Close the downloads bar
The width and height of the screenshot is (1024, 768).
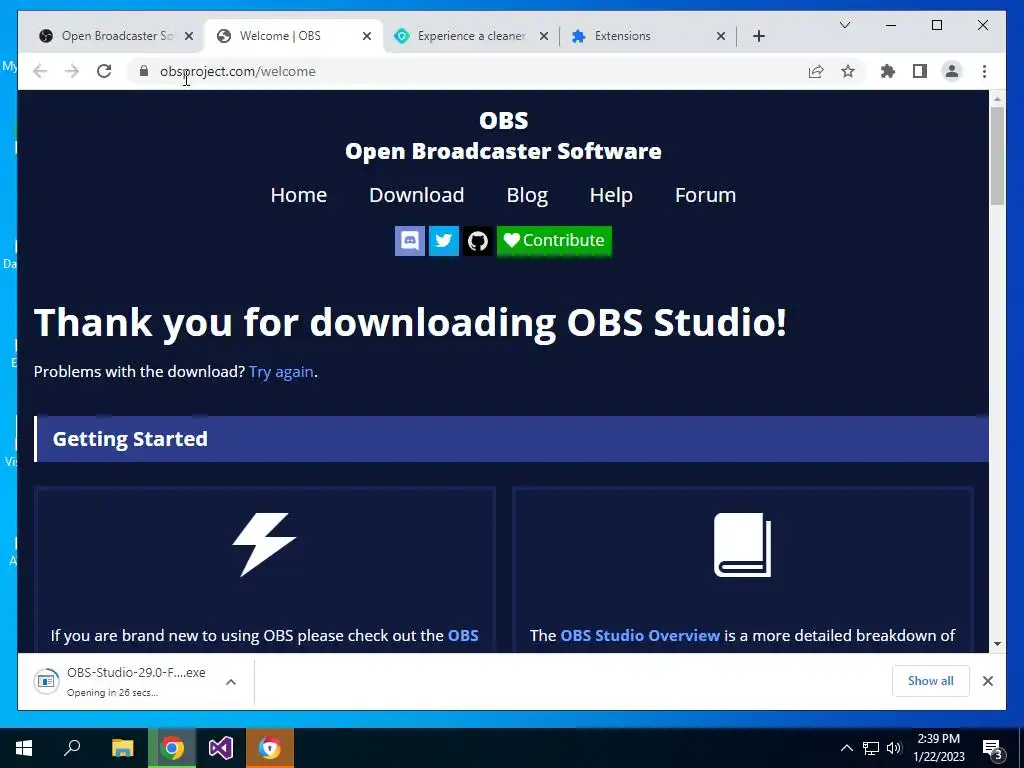coord(988,681)
